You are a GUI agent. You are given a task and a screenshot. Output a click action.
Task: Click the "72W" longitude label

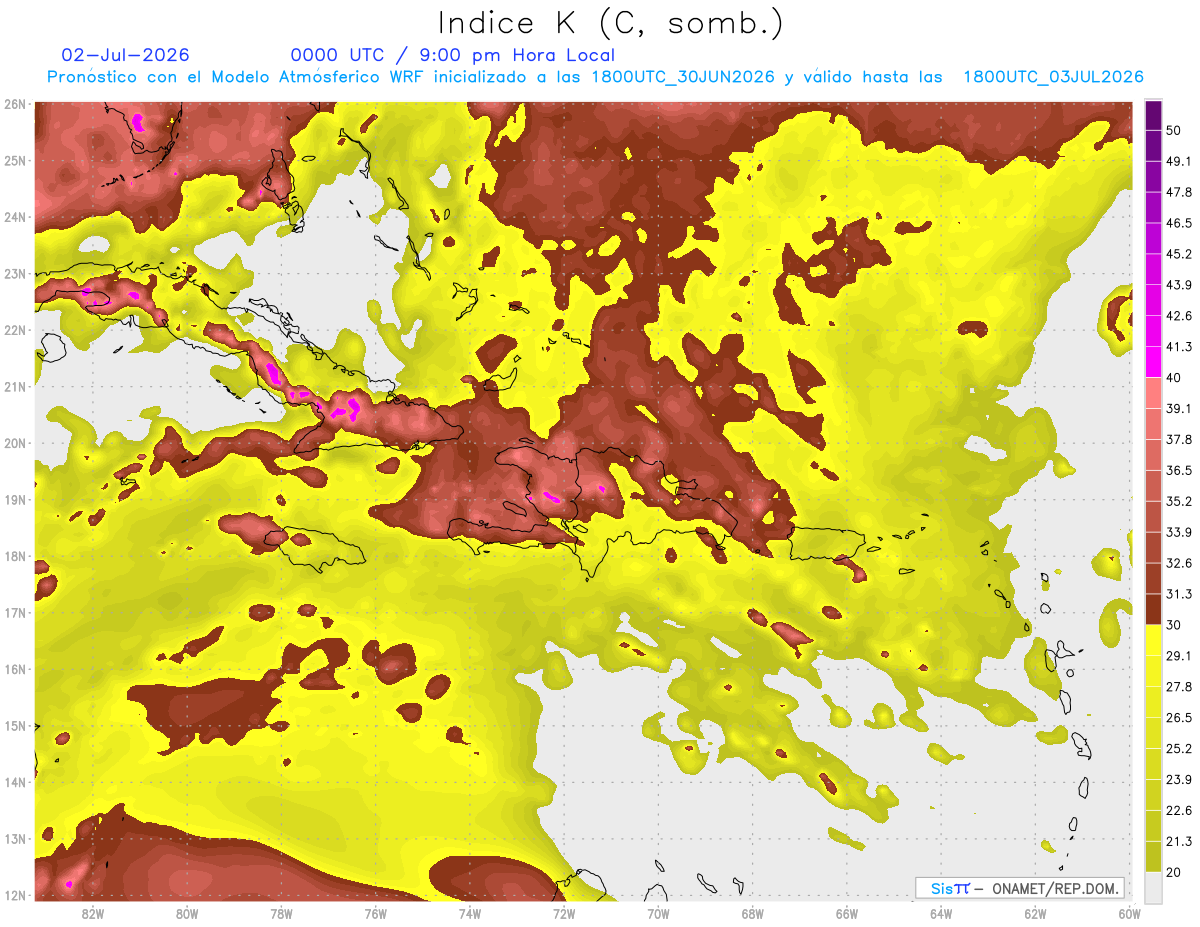(x=564, y=913)
